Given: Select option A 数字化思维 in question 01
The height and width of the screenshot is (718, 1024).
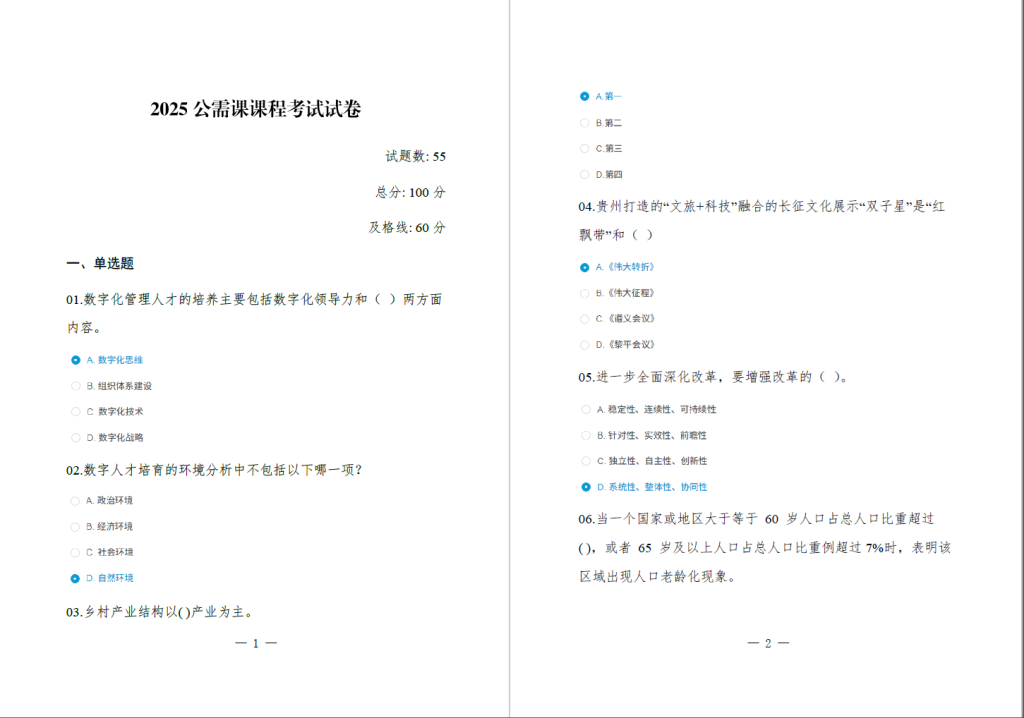Looking at the screenshot, I should click(x=76, y=360).
